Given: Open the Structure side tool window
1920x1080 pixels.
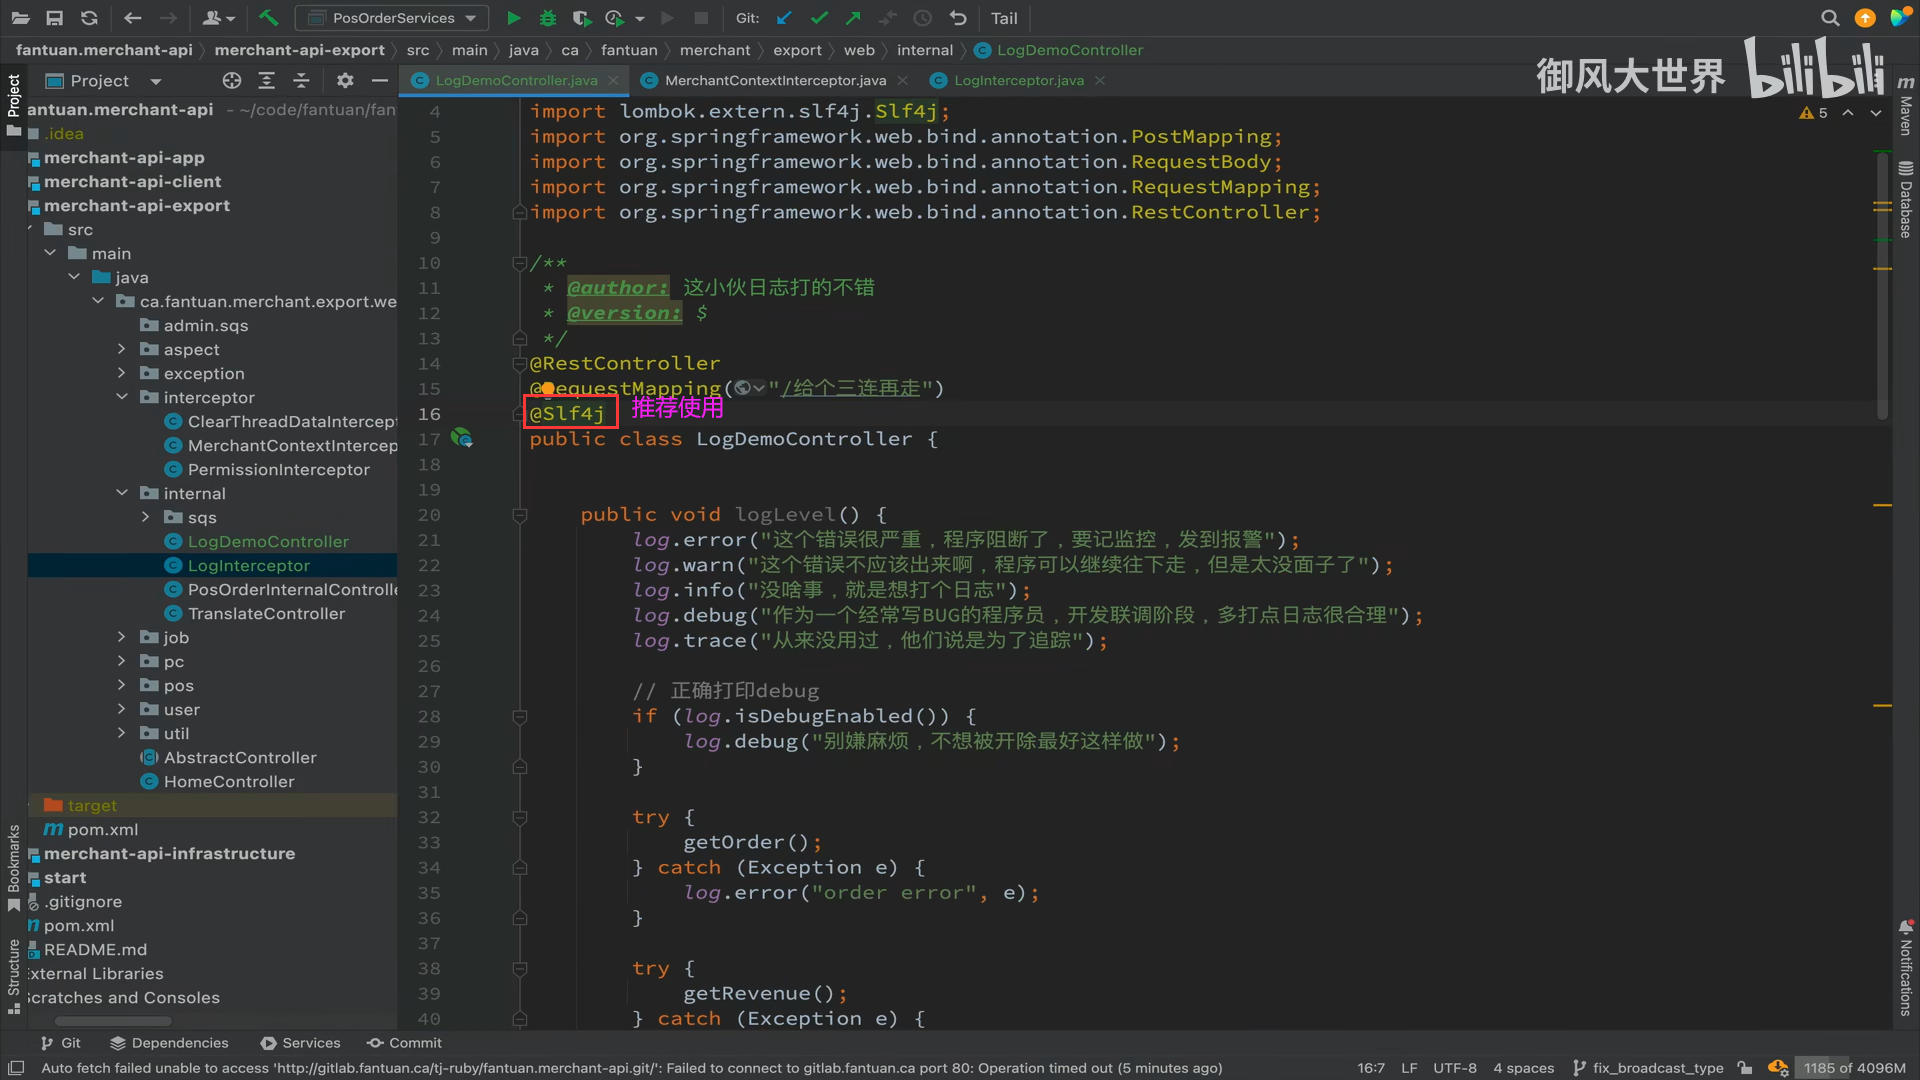Looking at the screenshot, I should point(13,977).
